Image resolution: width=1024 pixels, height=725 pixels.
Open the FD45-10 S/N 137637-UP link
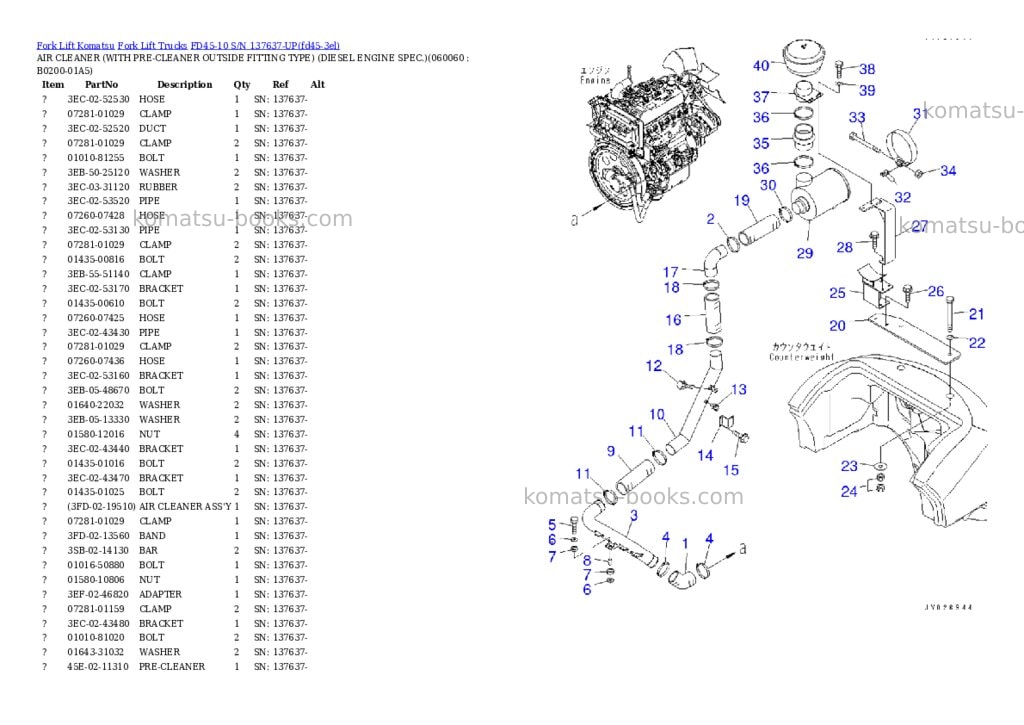tap(265, 45)
